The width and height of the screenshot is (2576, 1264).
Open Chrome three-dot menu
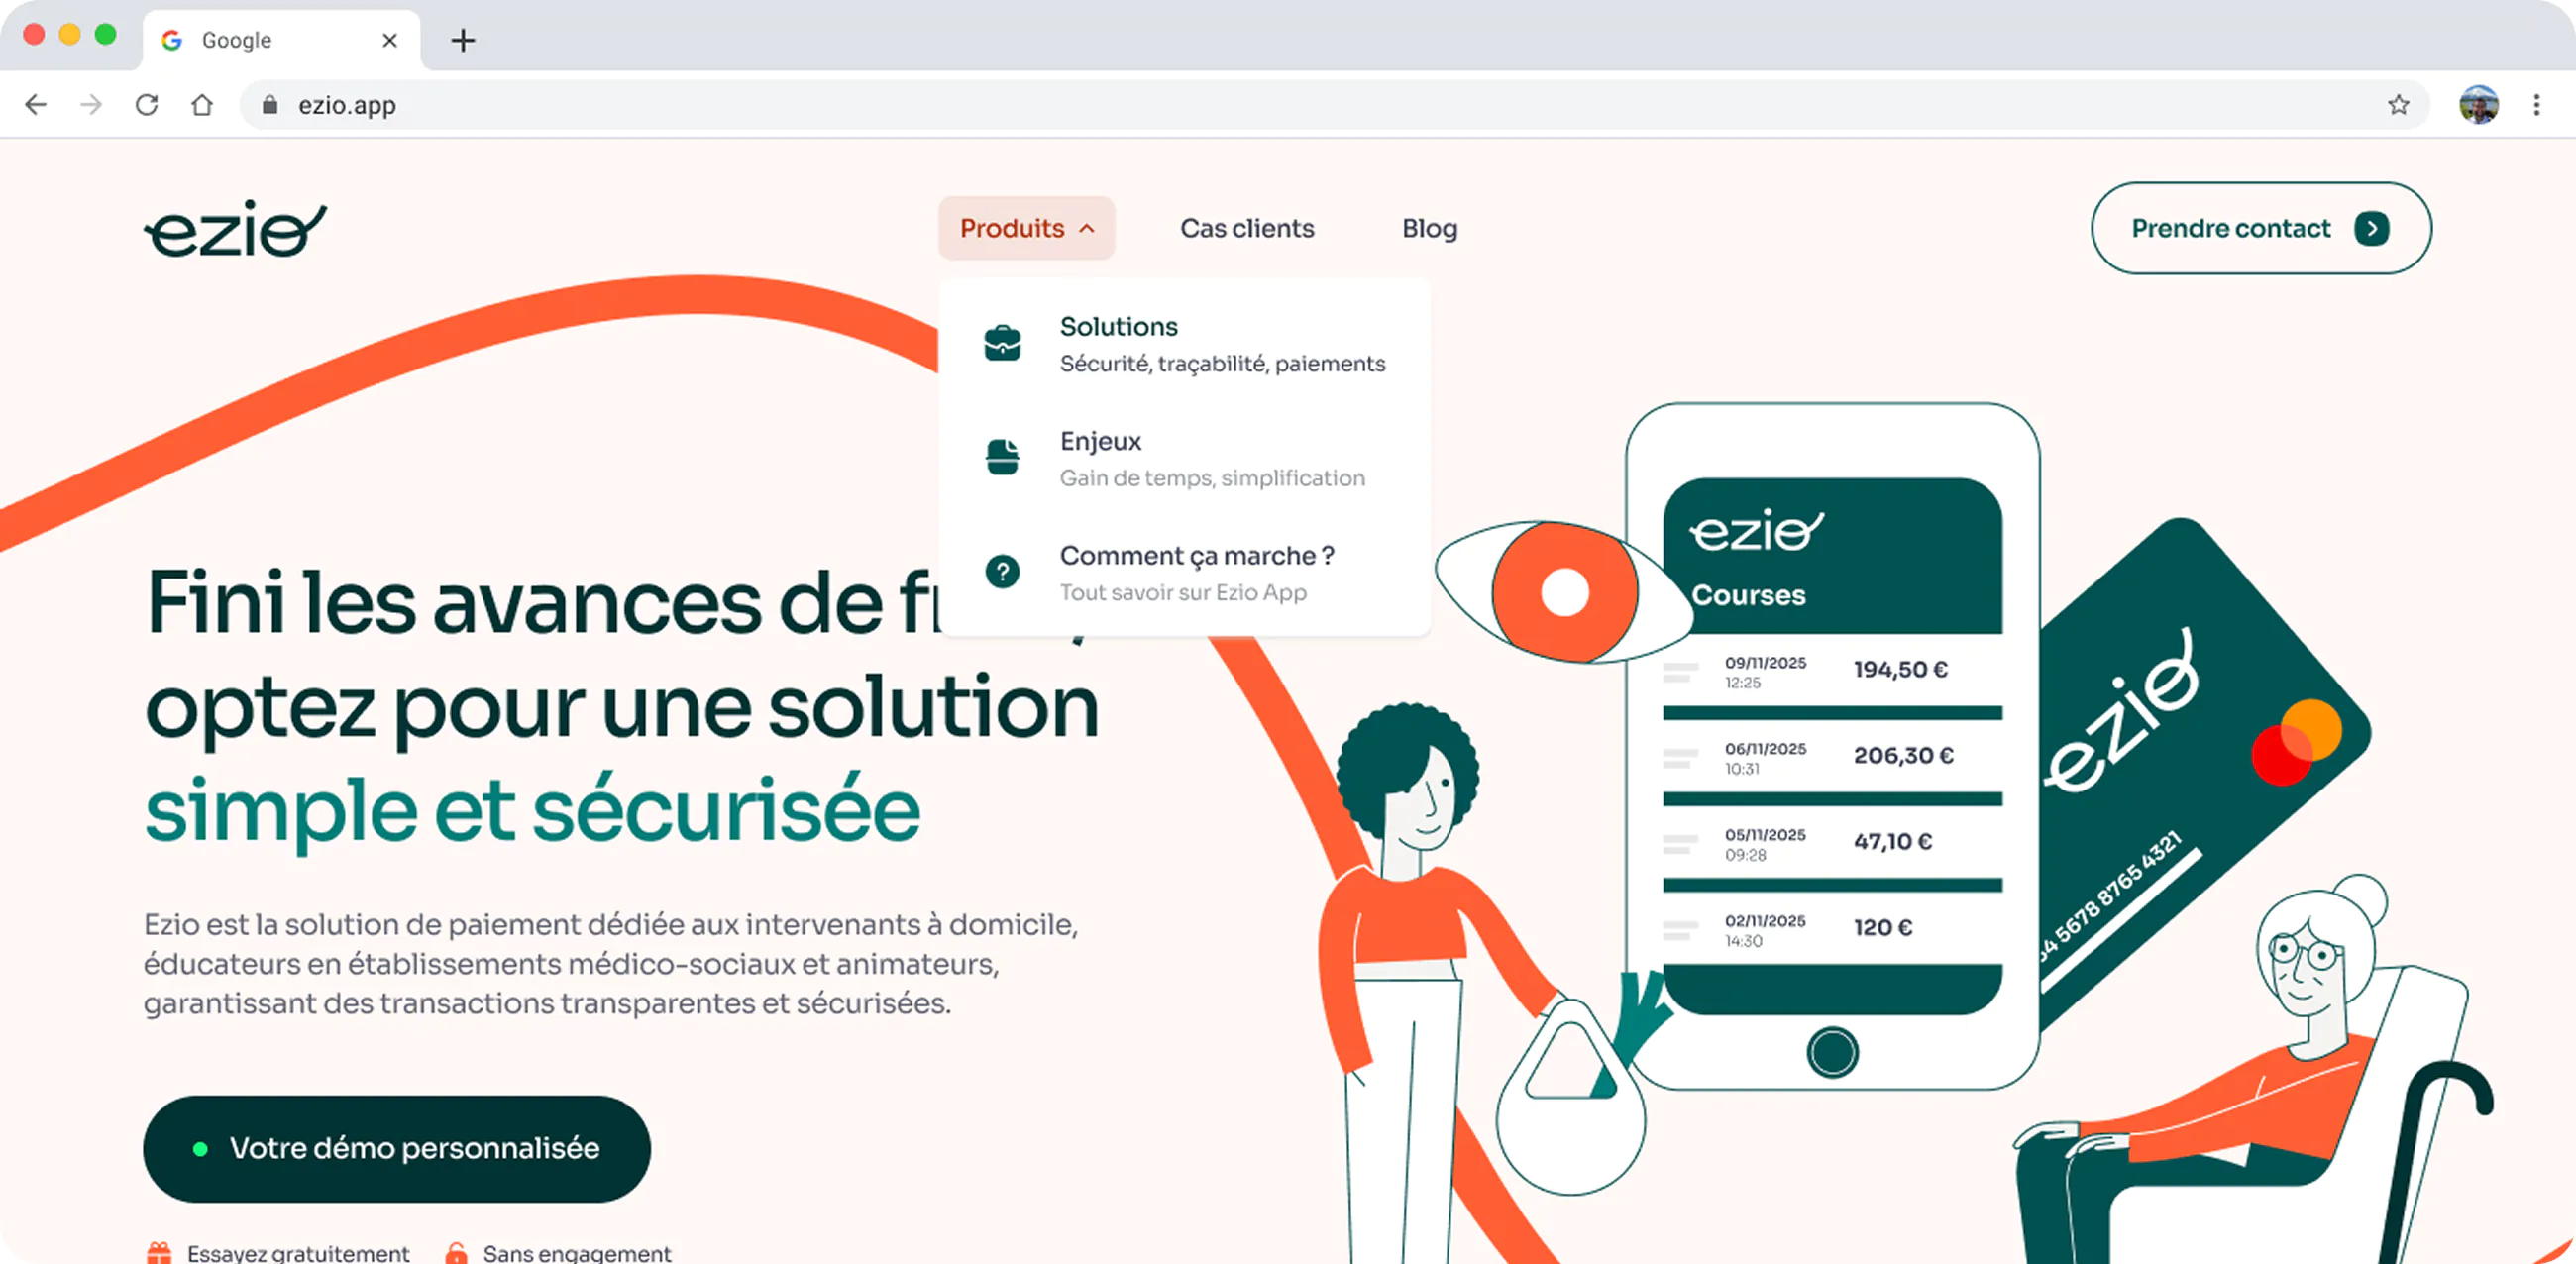(x=2537, y=104)
